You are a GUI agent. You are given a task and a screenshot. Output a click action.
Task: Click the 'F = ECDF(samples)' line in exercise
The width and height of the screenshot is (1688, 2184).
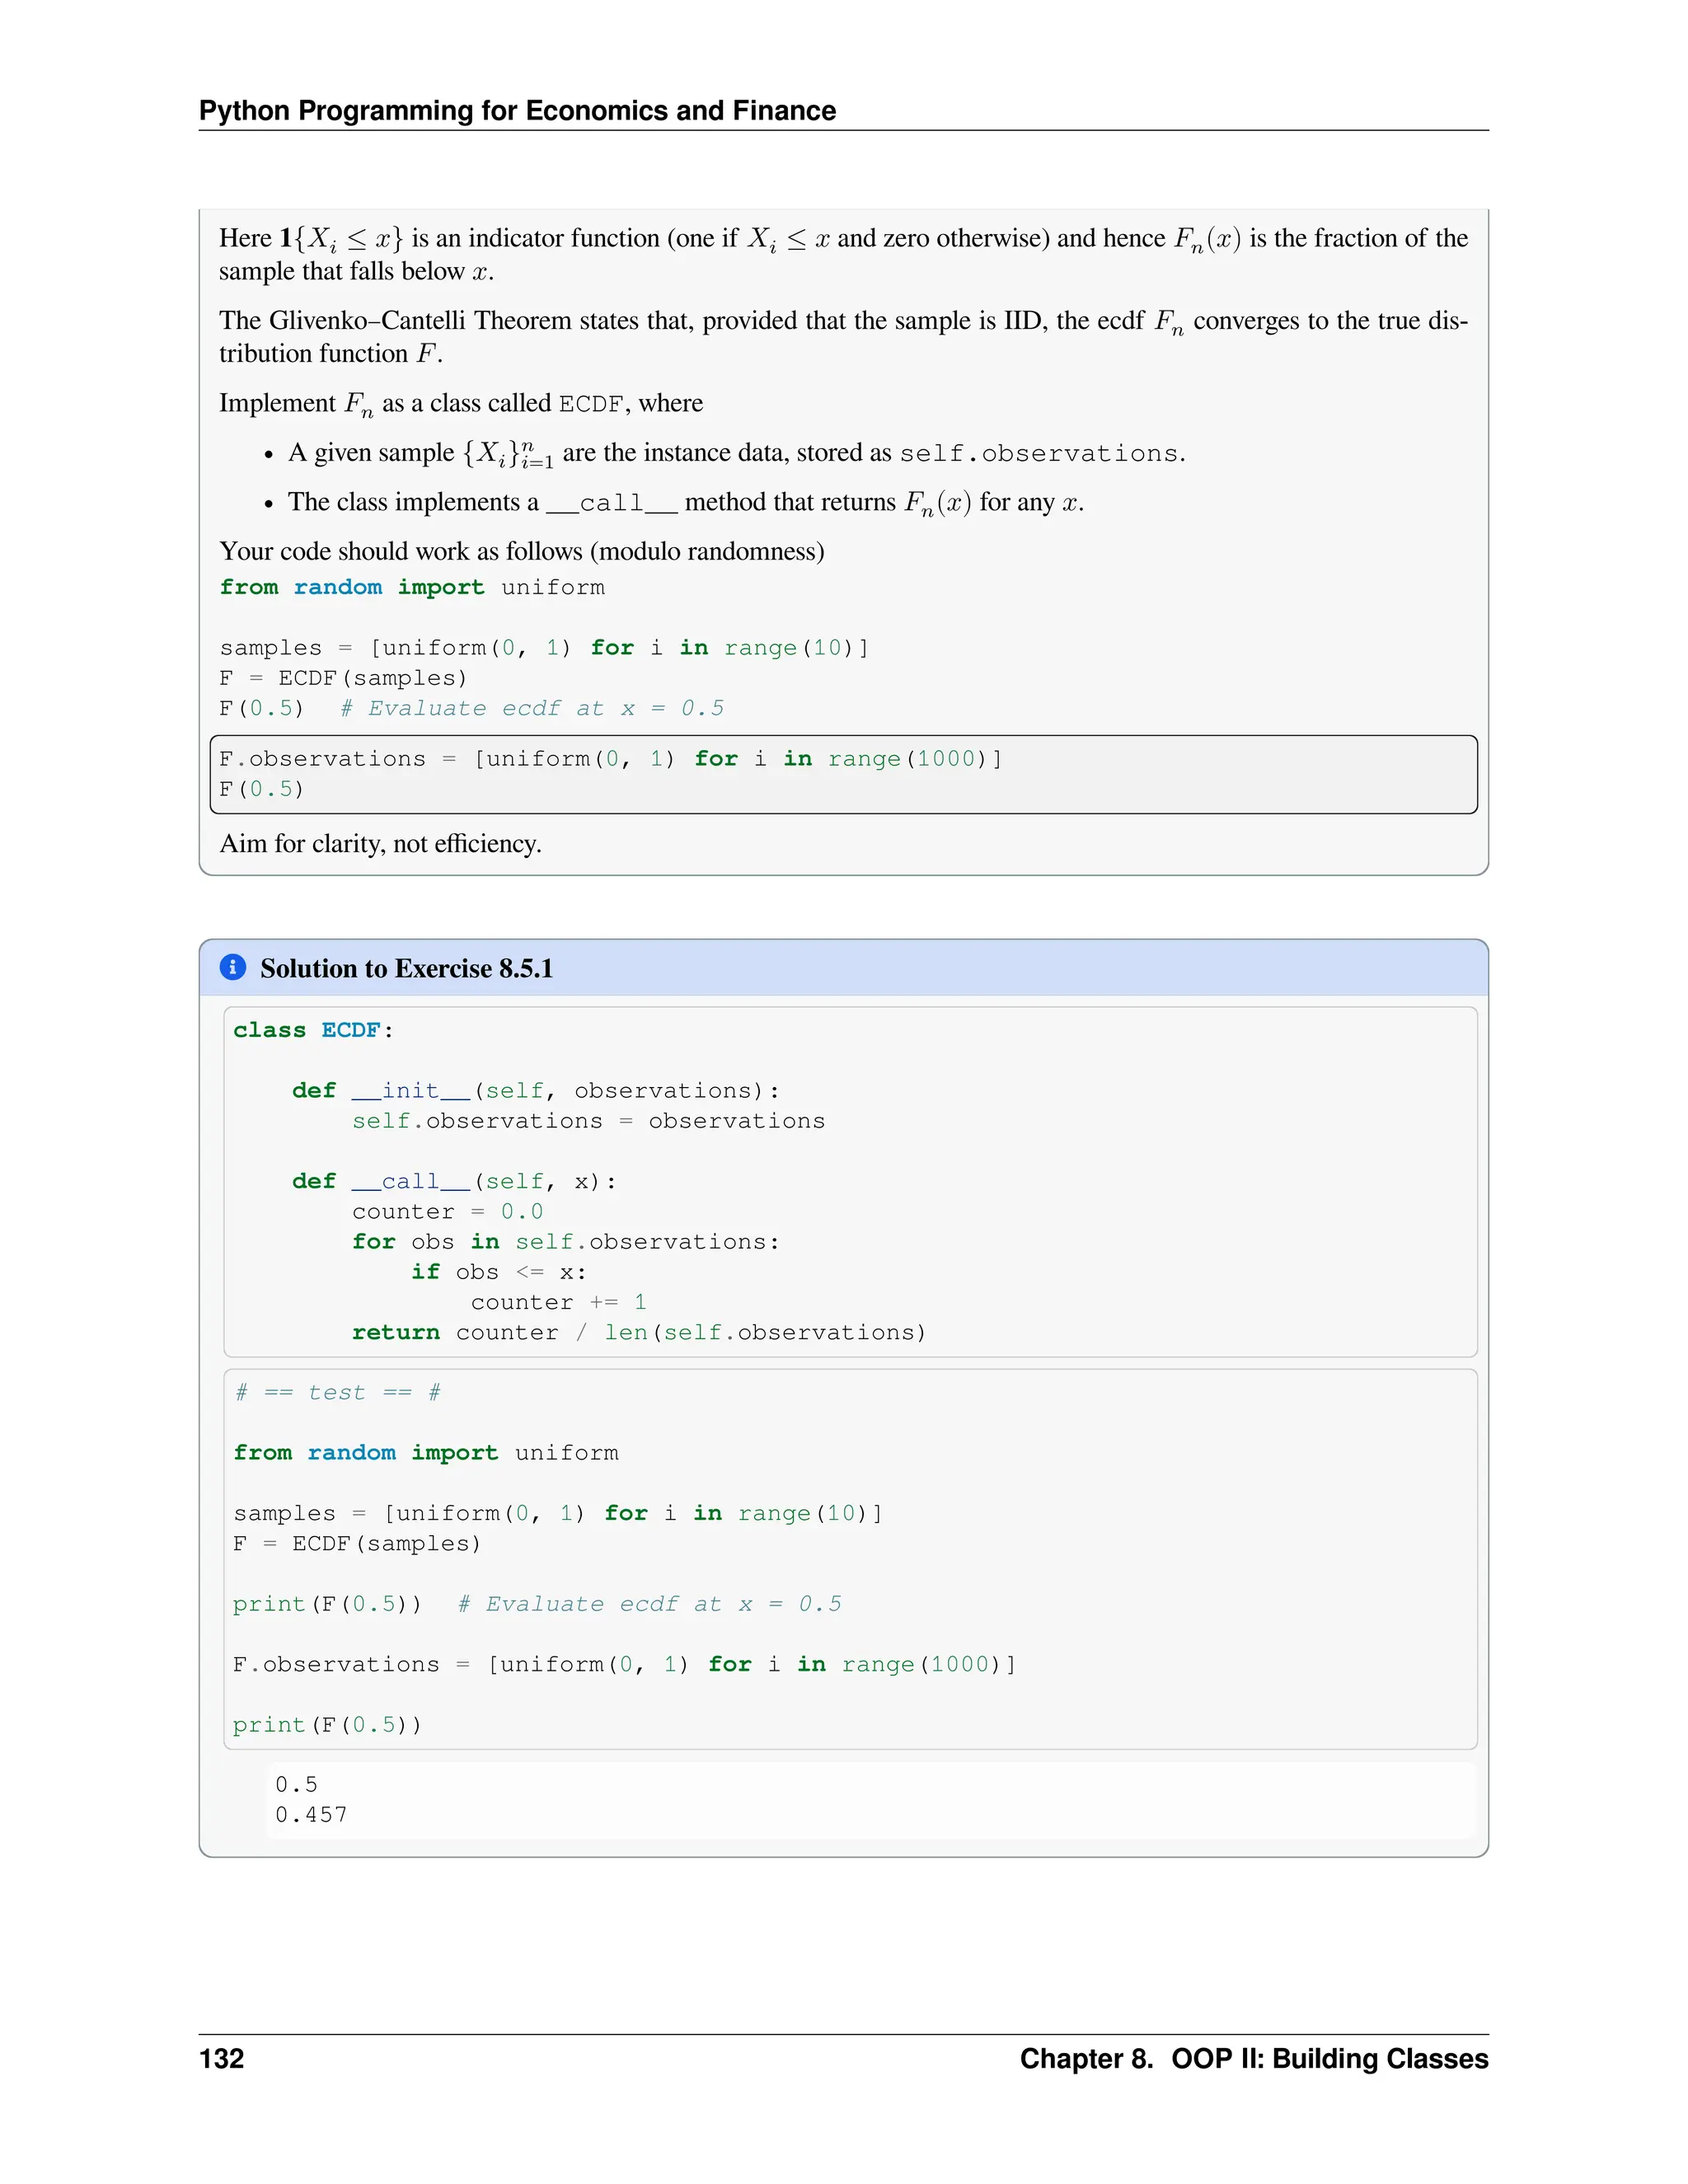pyautogui.click(x=343, y=678)
